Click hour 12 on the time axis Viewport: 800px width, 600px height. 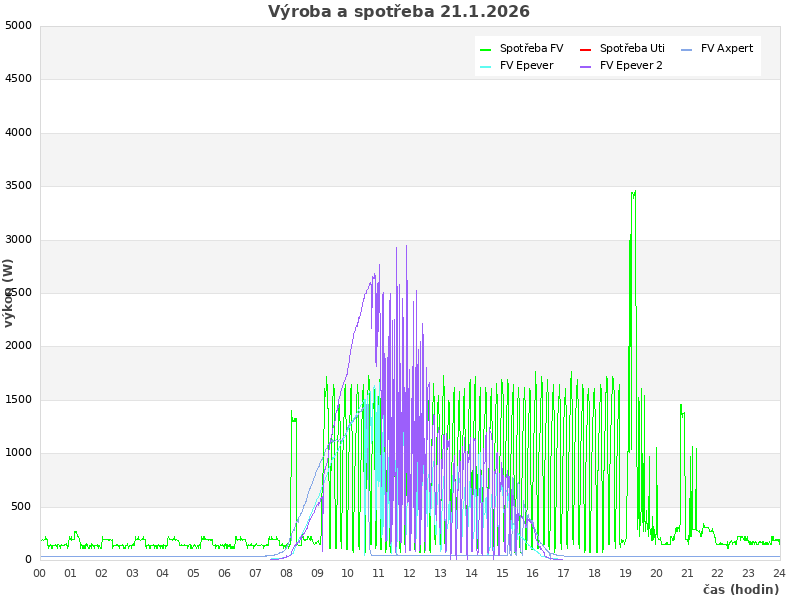[409, 573]
